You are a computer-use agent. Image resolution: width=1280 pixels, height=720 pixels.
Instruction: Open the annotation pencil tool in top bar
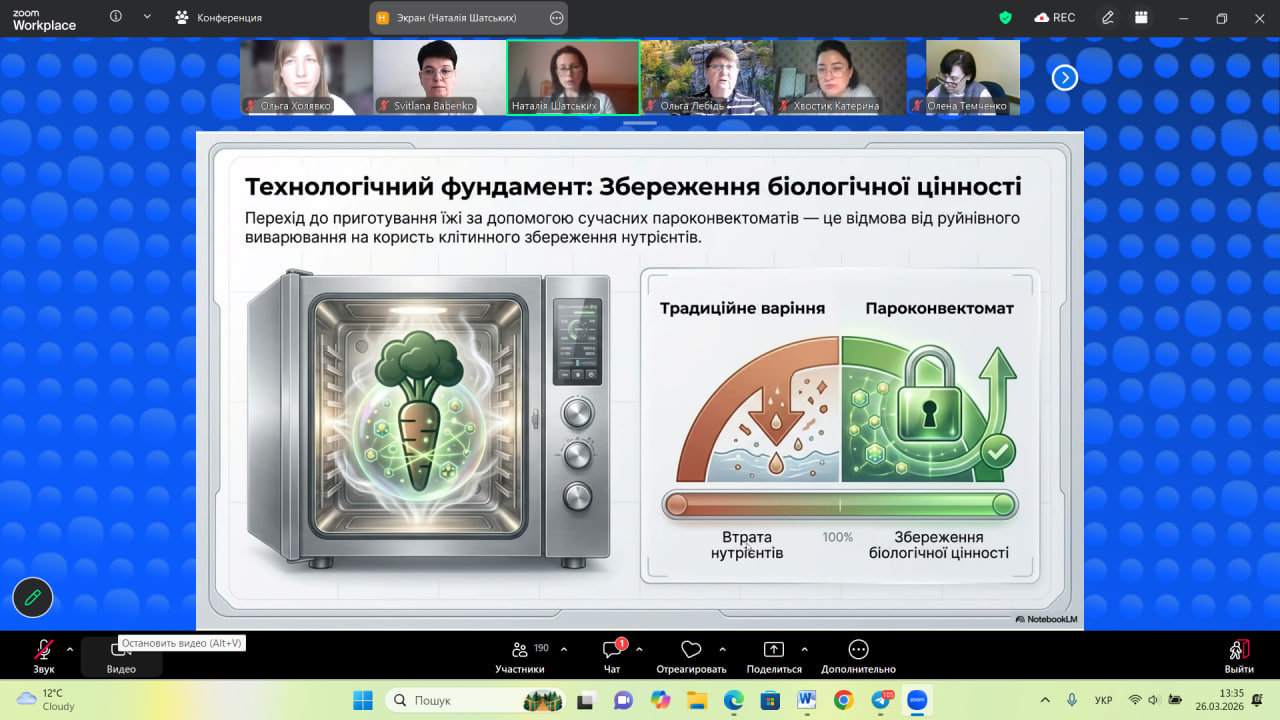click(1108, 18)
